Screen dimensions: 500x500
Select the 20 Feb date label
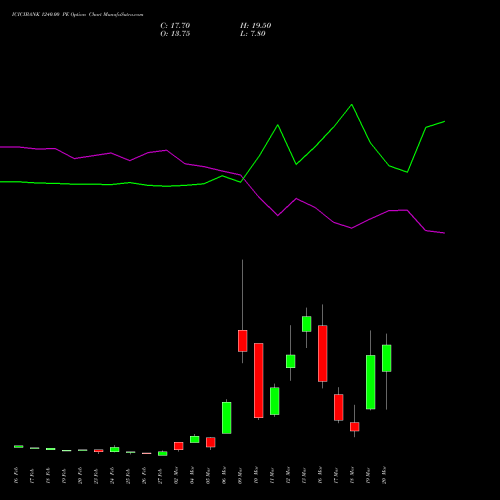pos(80,475)
